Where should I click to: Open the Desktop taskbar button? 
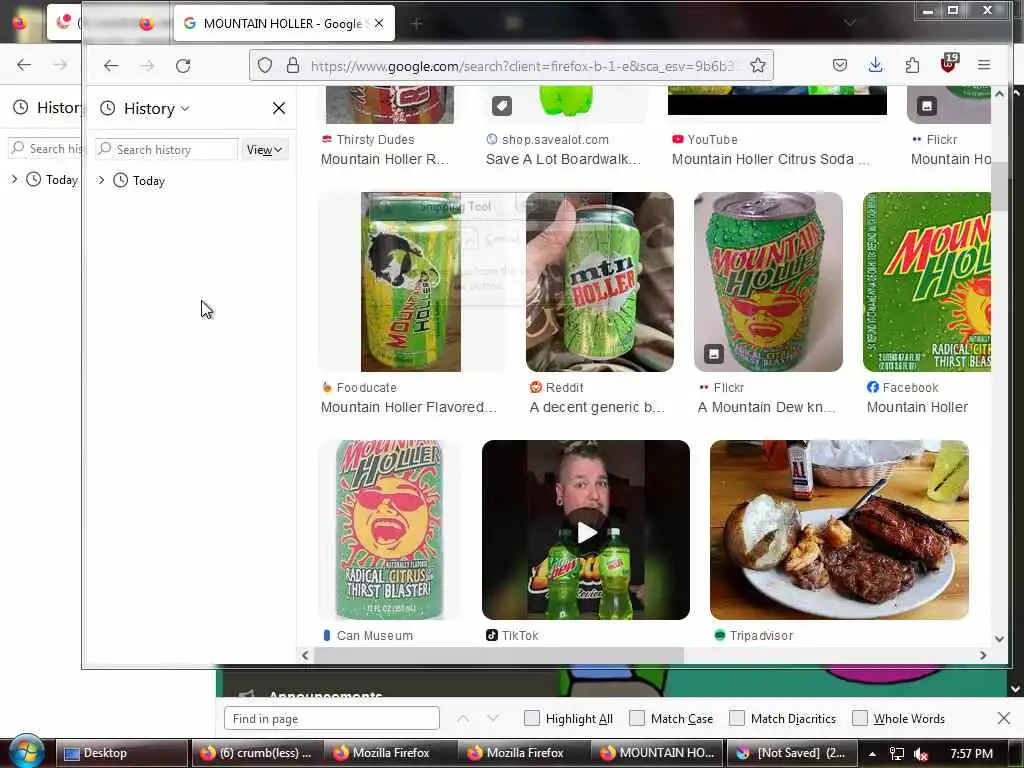(x=121, y=753)
